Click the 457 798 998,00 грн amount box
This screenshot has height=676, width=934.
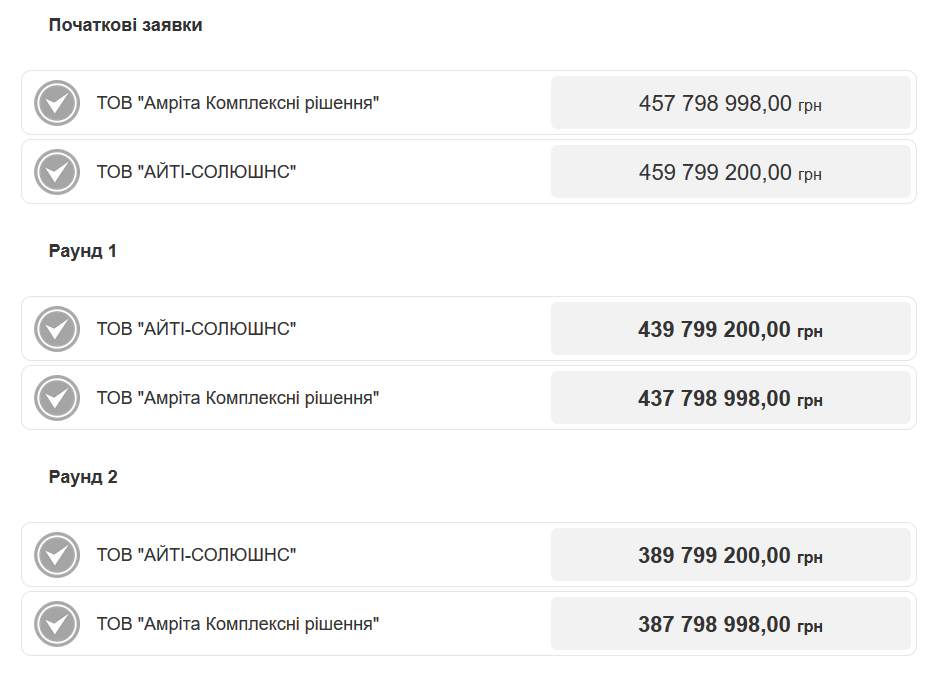731,102
